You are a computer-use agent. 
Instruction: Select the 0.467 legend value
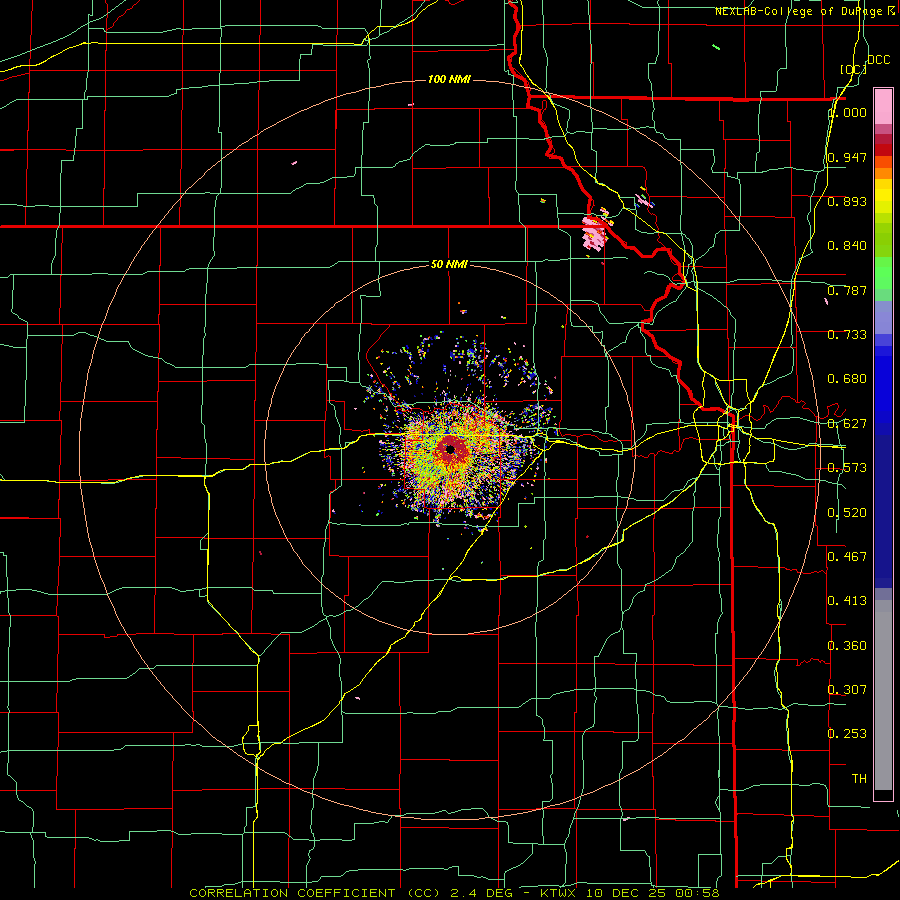click(x=847, y=557)
